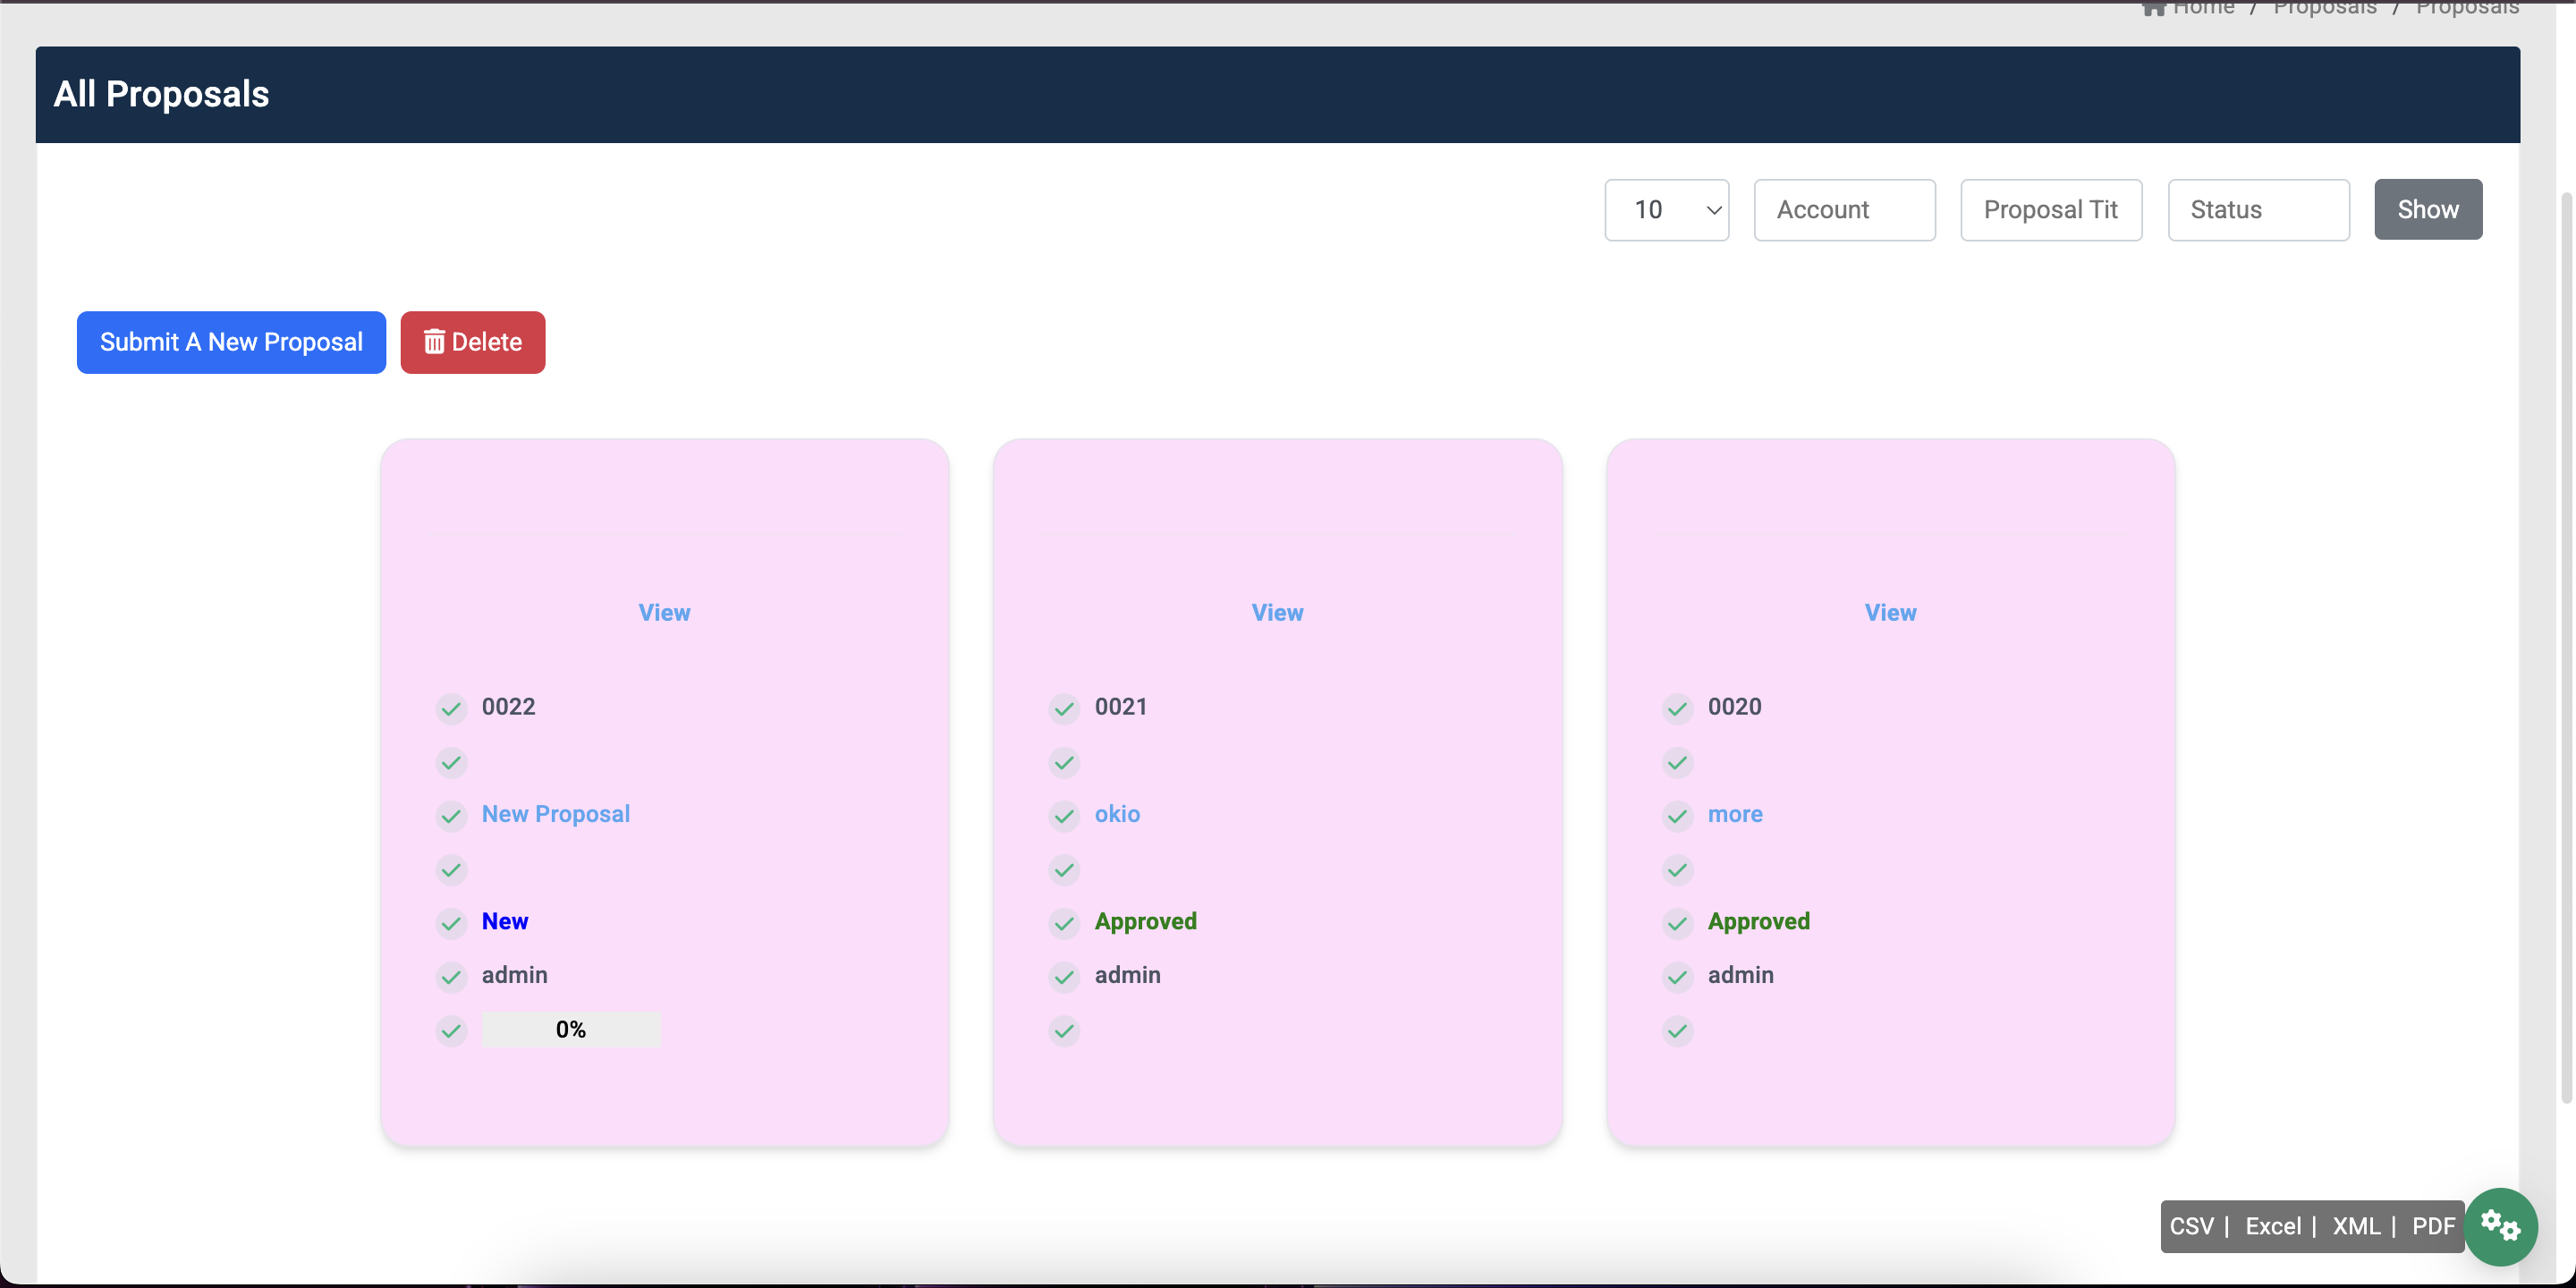2576x1288 pixels.
Task: Focus the Proposal Title filter field
Action: (x=2051, y=210)
